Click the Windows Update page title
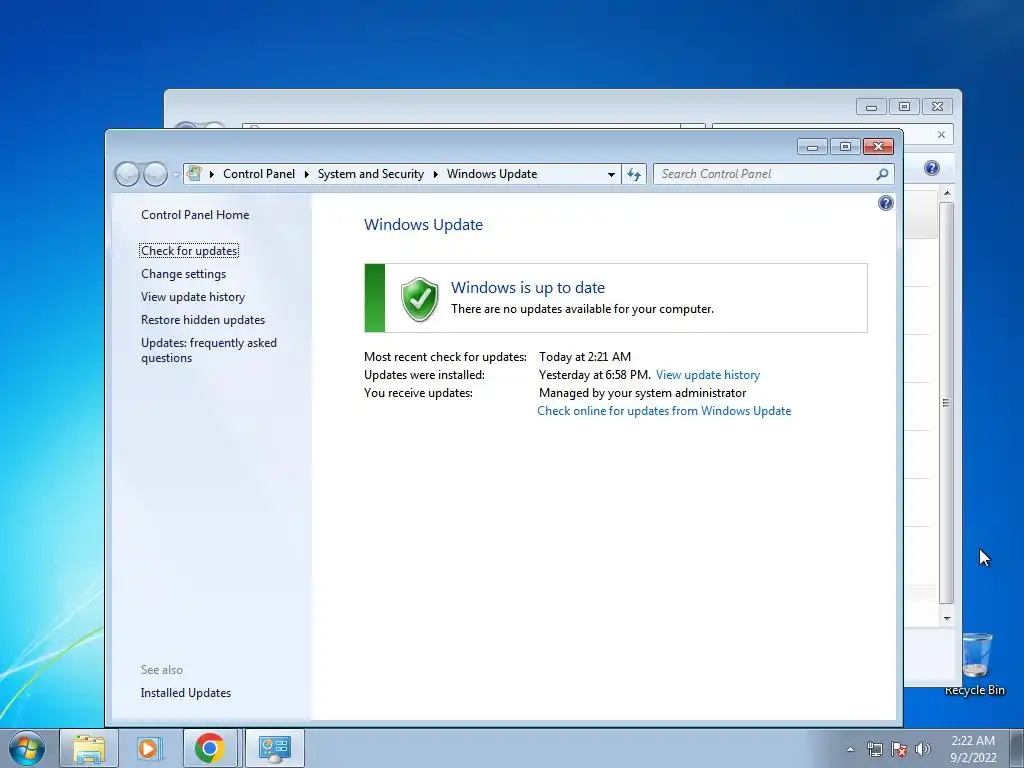1024x768 pixels. (x=423, y=225)
